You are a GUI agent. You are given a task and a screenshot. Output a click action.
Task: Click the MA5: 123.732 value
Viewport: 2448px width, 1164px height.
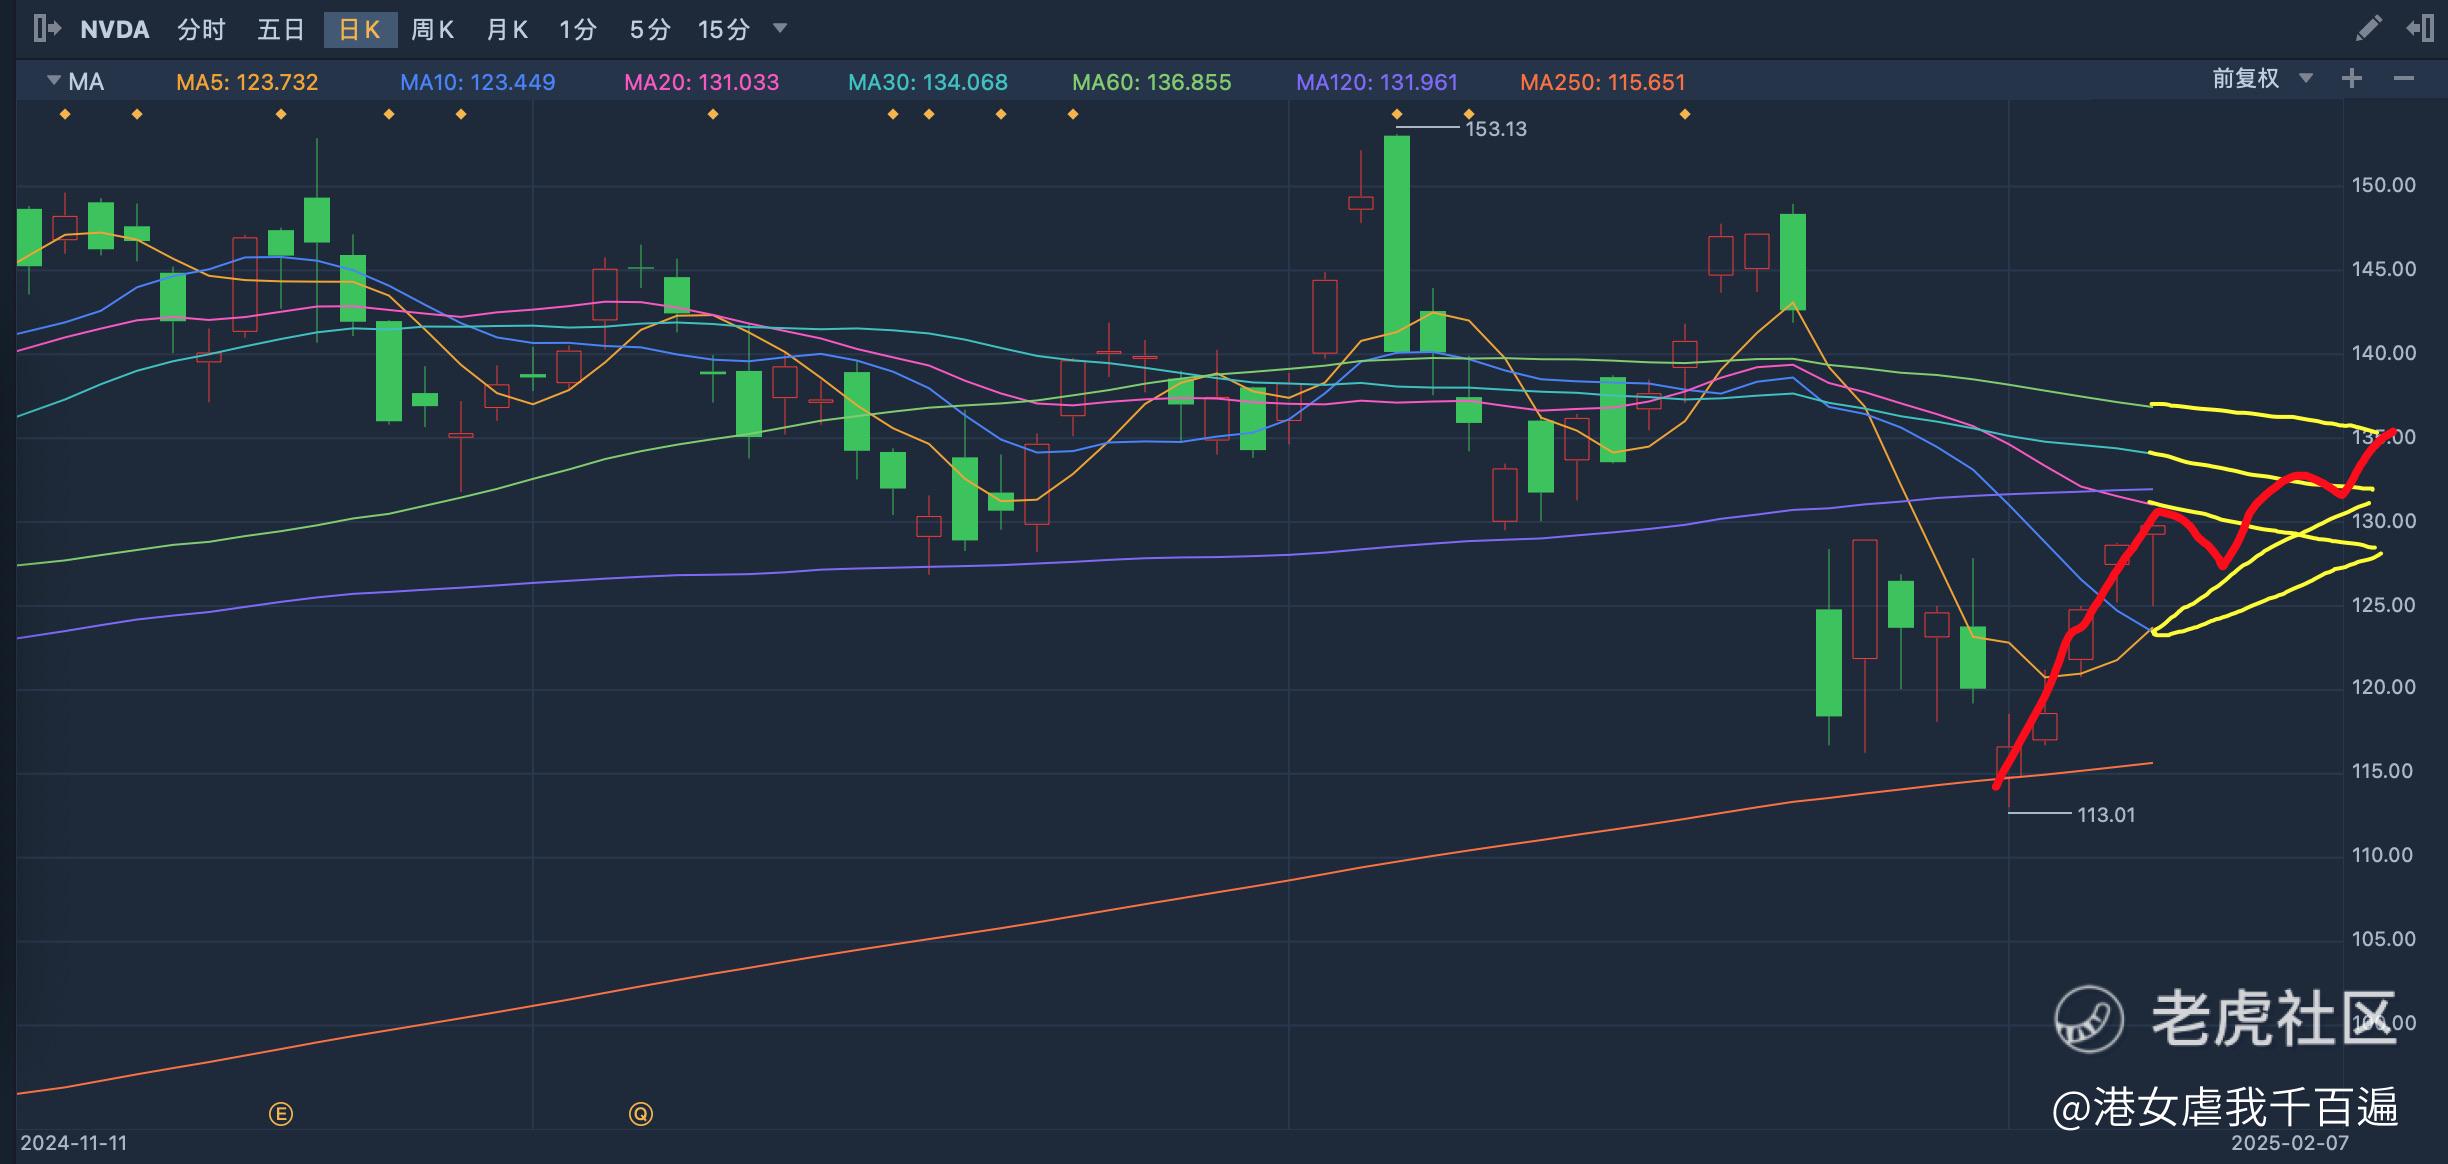click(x=247, y=82)
